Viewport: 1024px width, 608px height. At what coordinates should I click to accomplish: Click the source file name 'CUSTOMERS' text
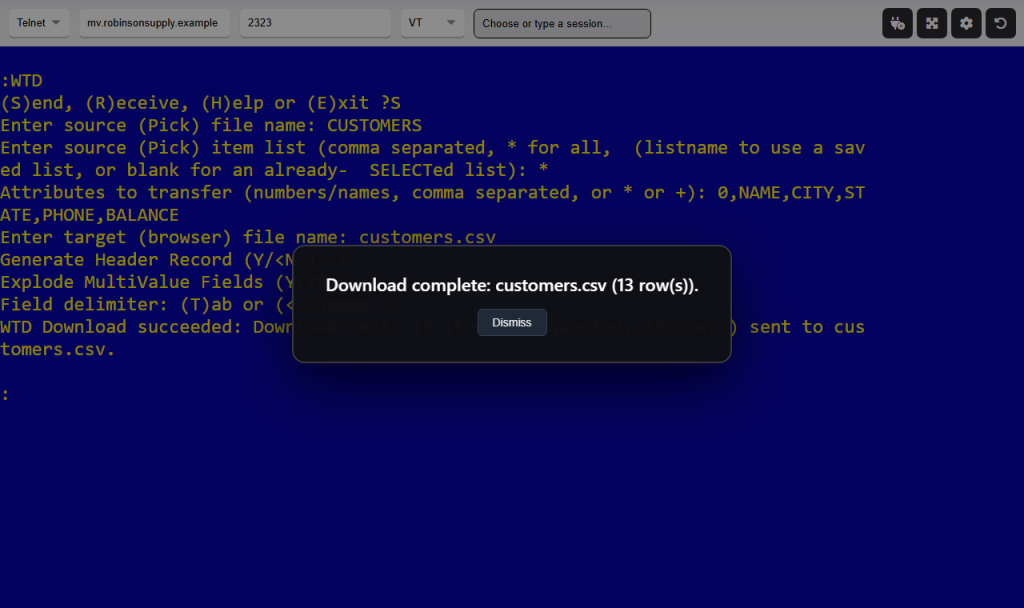pos(374,125)
